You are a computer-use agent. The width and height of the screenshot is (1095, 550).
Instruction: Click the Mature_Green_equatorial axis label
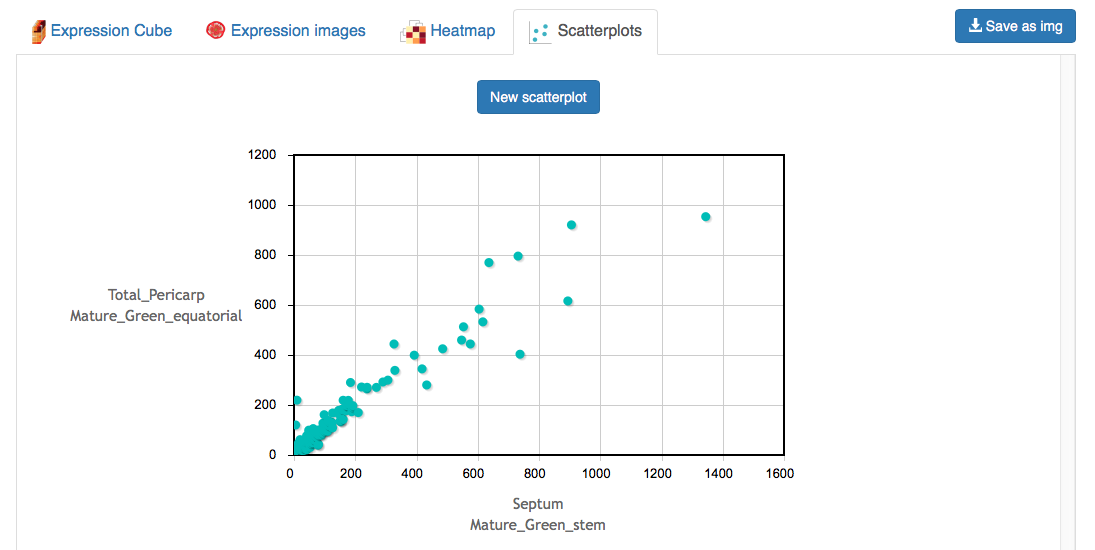coord(156,316)
